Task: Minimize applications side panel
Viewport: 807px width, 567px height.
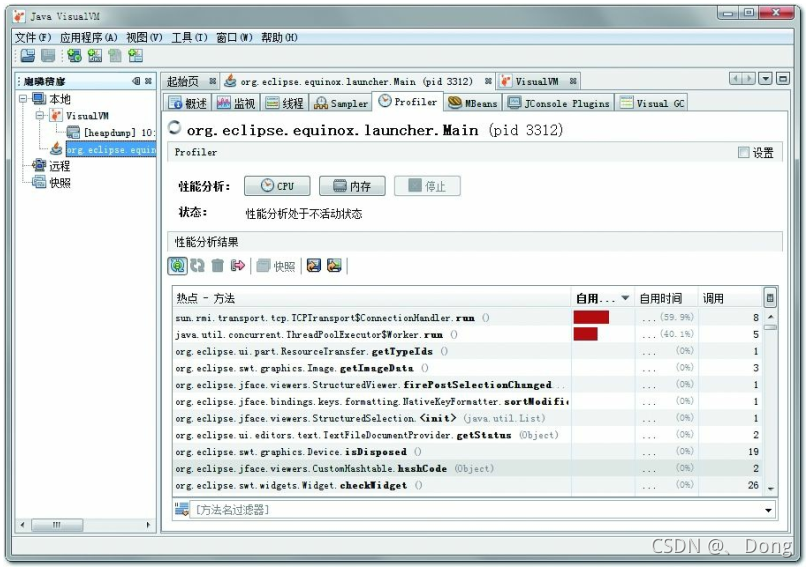Action: pos(136,81)
